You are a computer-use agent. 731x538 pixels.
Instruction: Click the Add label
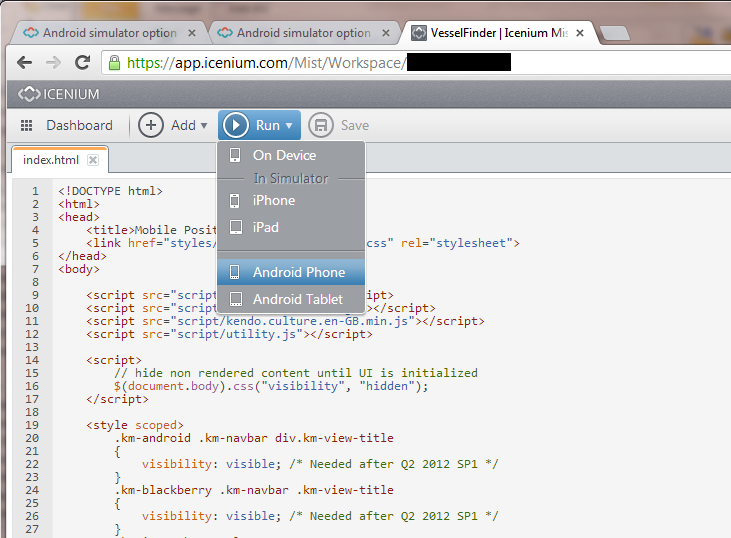coord(183,125)
